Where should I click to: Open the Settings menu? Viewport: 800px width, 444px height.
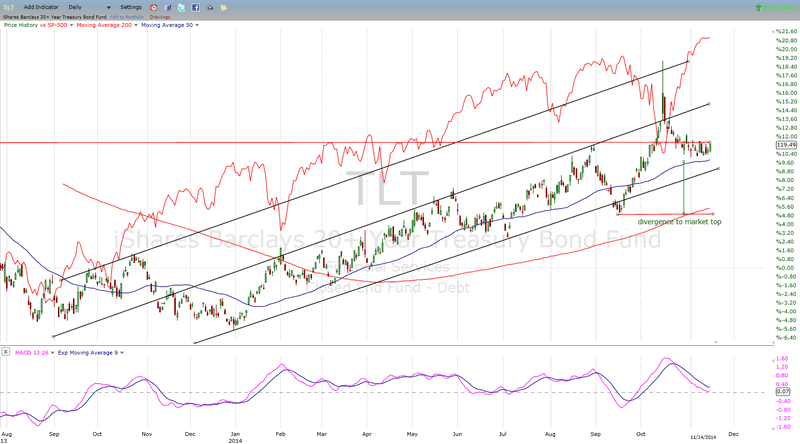tap(131, 7)
